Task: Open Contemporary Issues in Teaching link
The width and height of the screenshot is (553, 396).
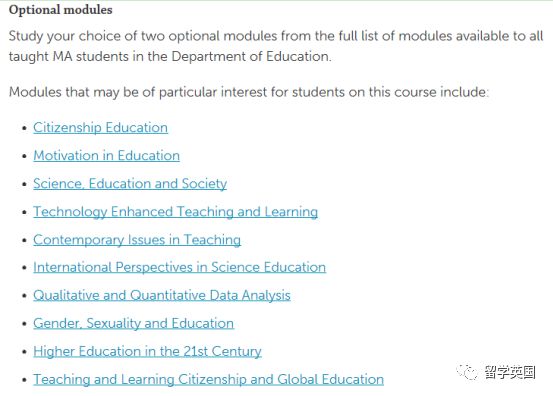Action: tap(137, 239)
